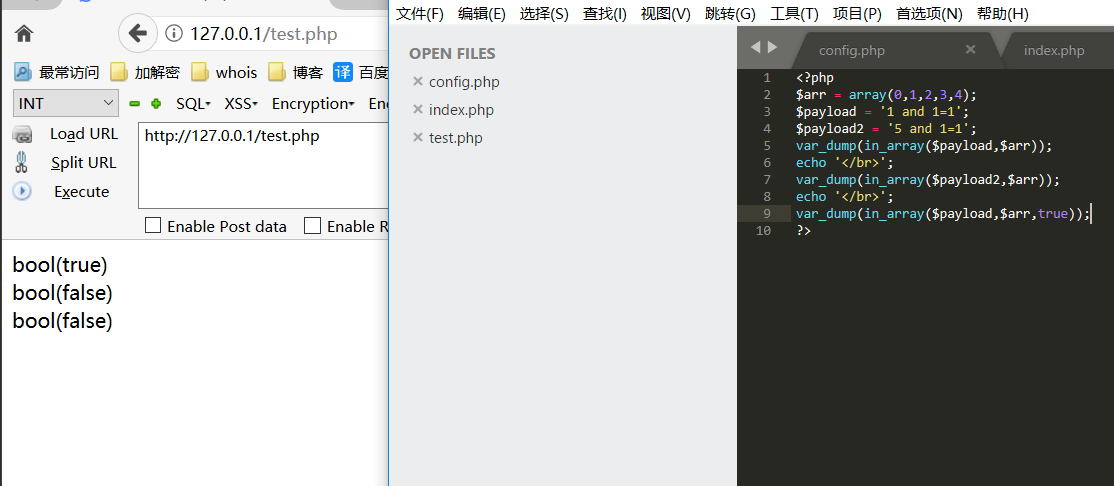The image size is (1114, 486).
Task: Click the Load URL icon
Action: 23,134
